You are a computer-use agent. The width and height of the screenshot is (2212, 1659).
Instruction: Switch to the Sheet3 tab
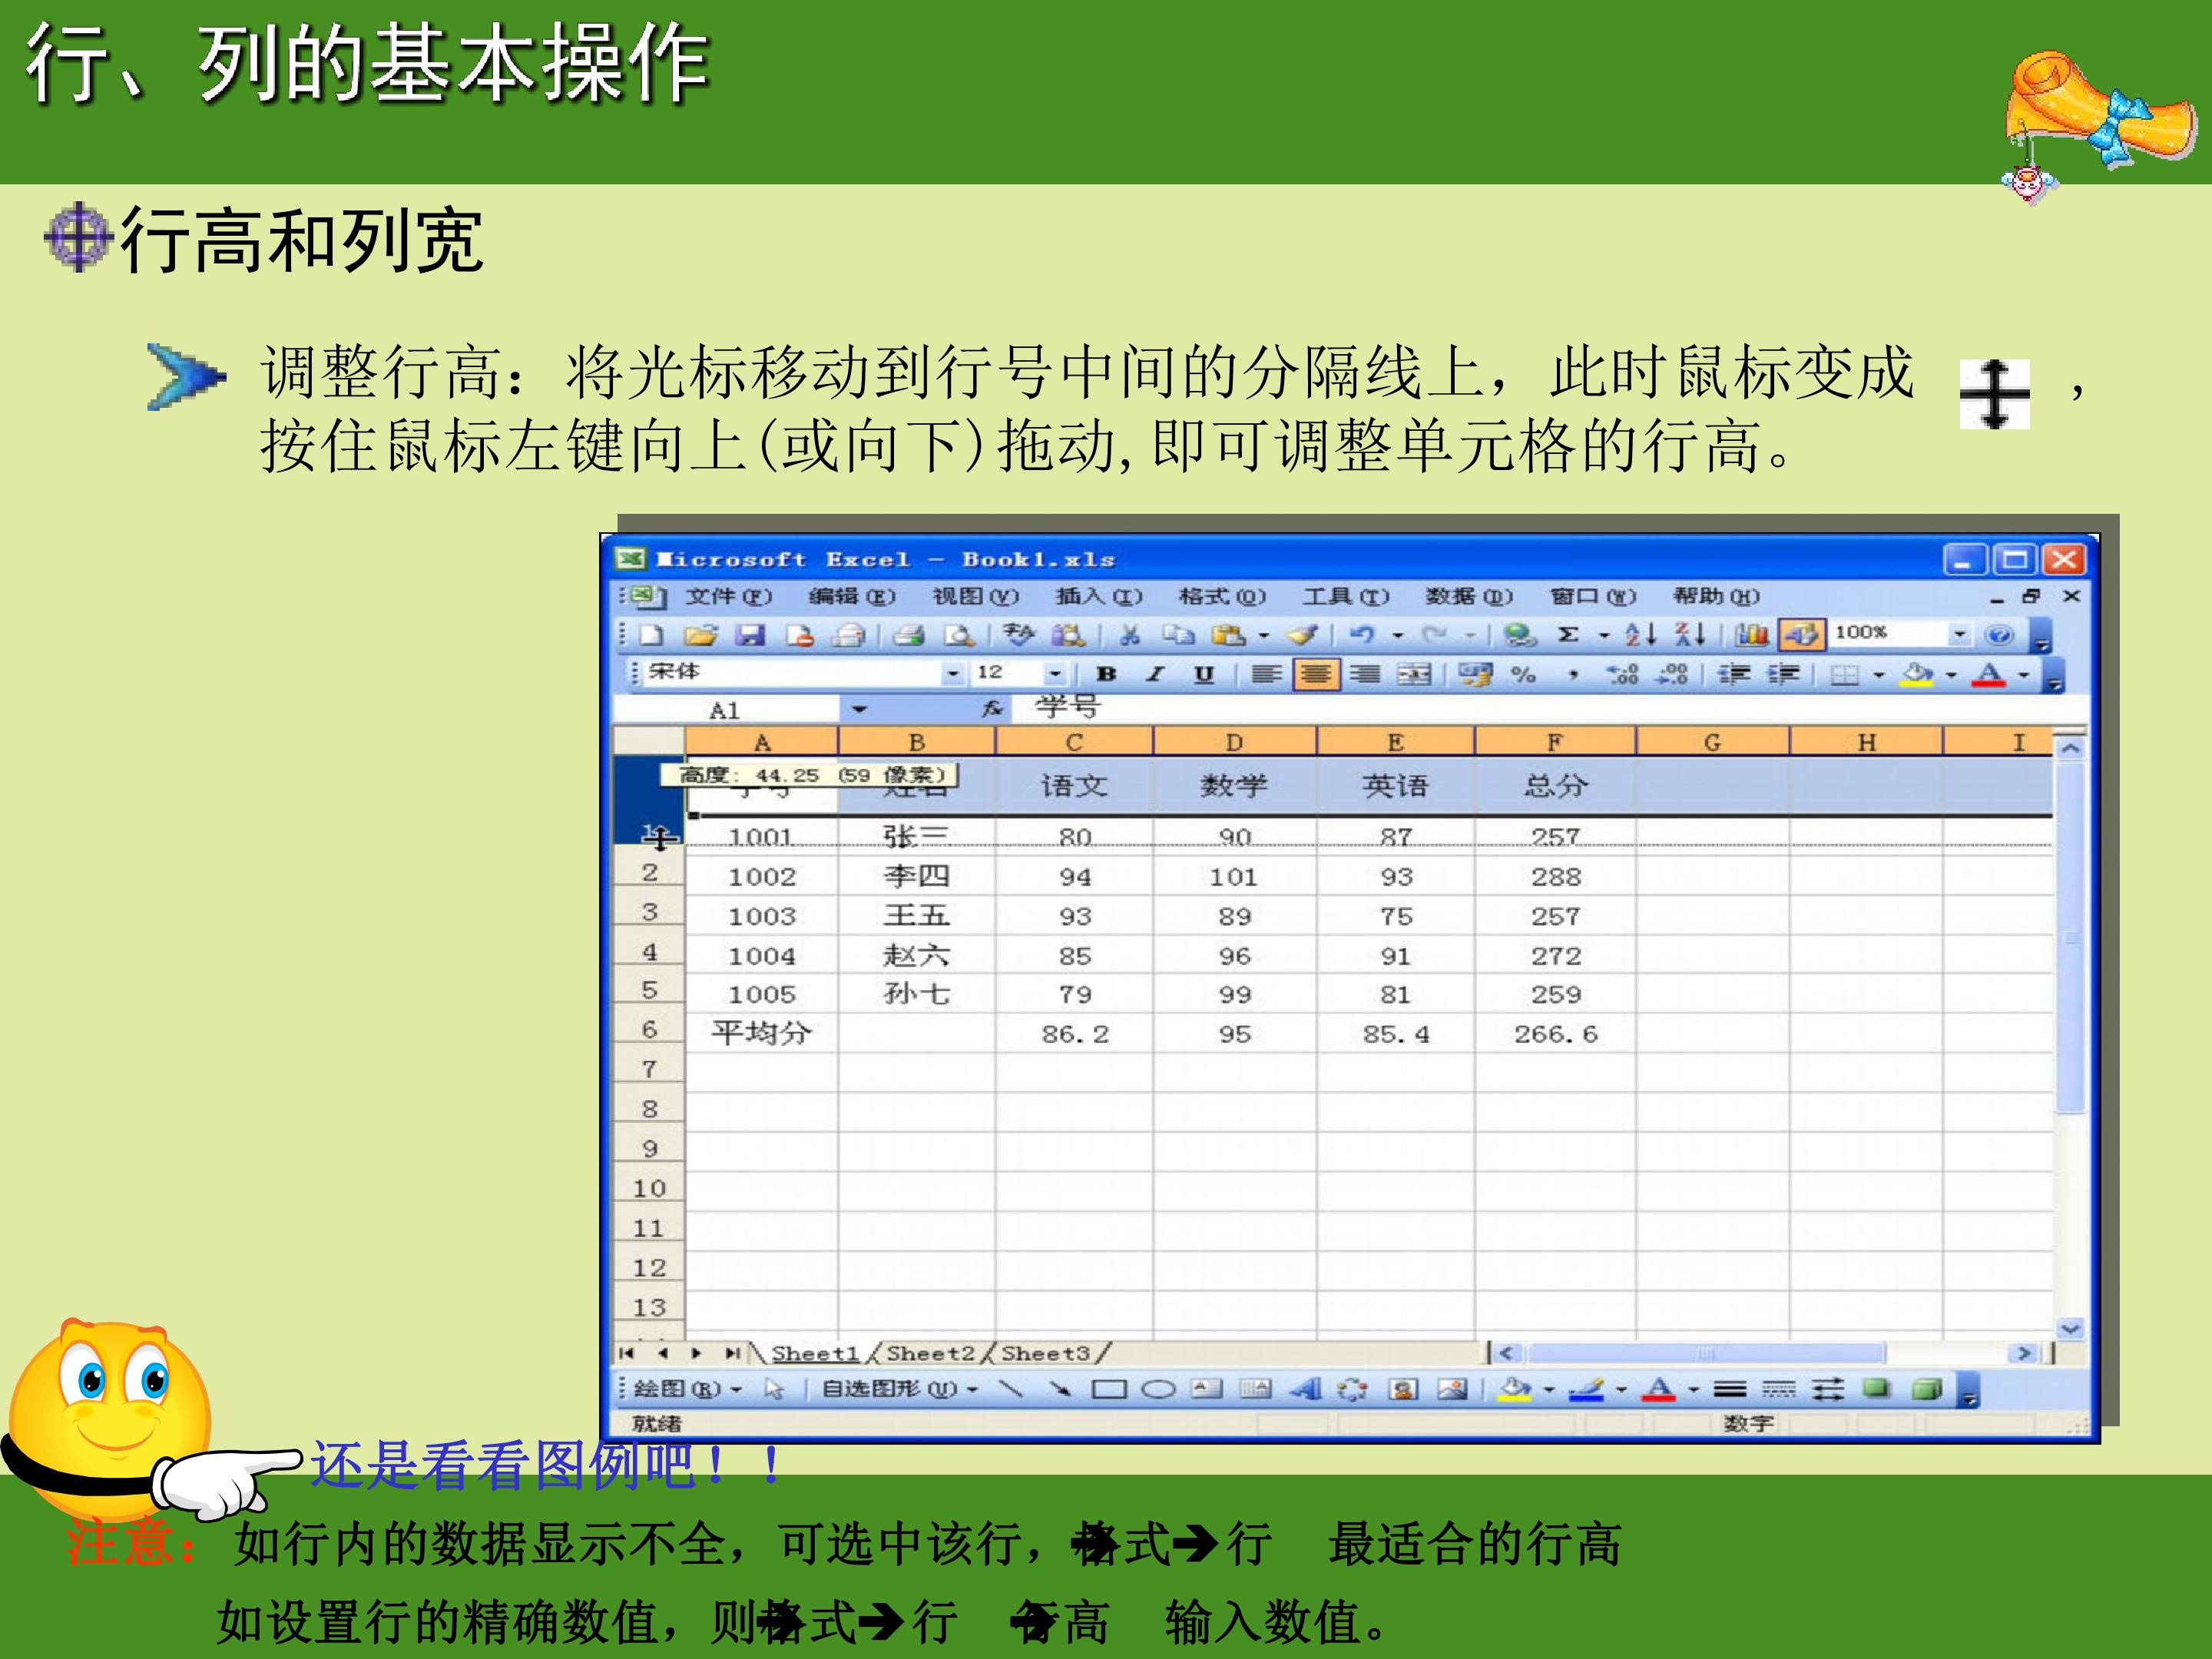tap(1046, 1354)
